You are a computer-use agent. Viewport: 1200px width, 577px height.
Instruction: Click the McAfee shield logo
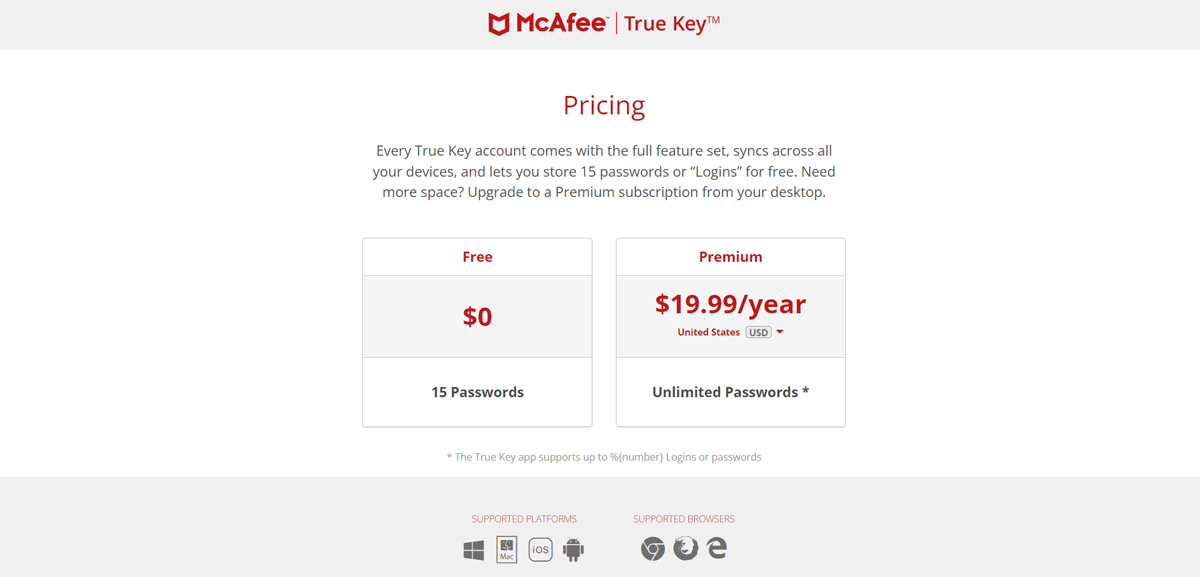(497, 23)
